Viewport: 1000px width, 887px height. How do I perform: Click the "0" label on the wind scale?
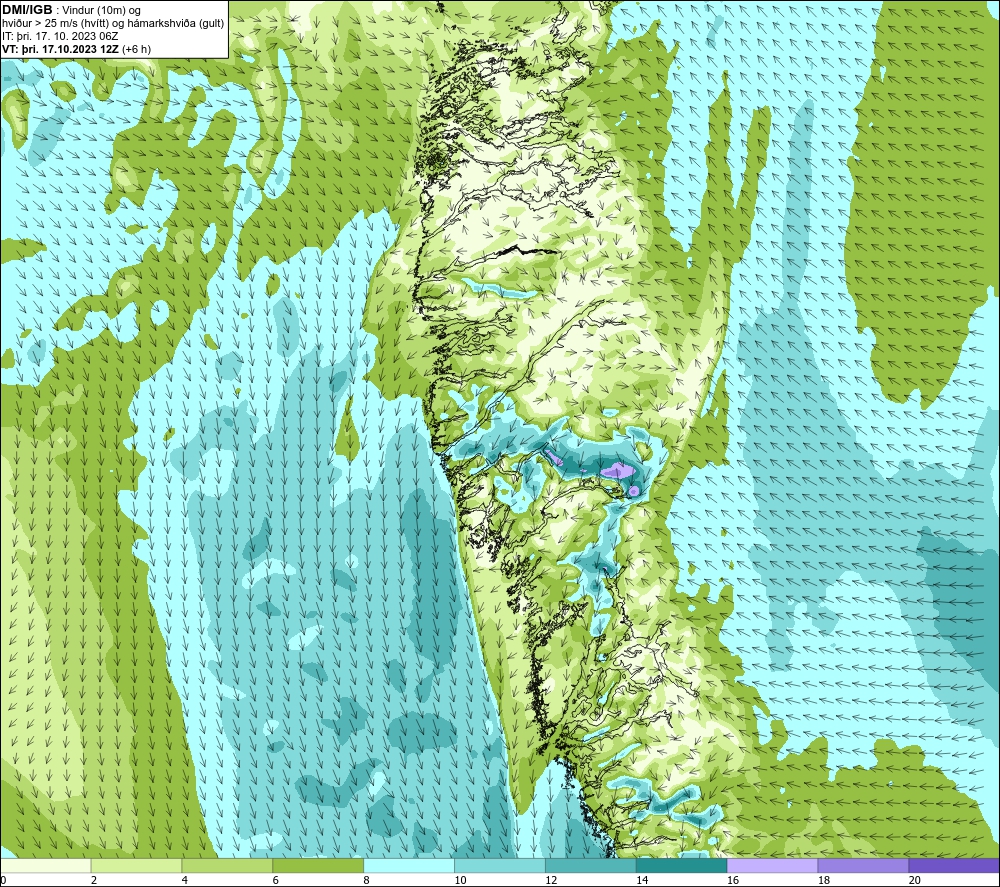point(3,880)
